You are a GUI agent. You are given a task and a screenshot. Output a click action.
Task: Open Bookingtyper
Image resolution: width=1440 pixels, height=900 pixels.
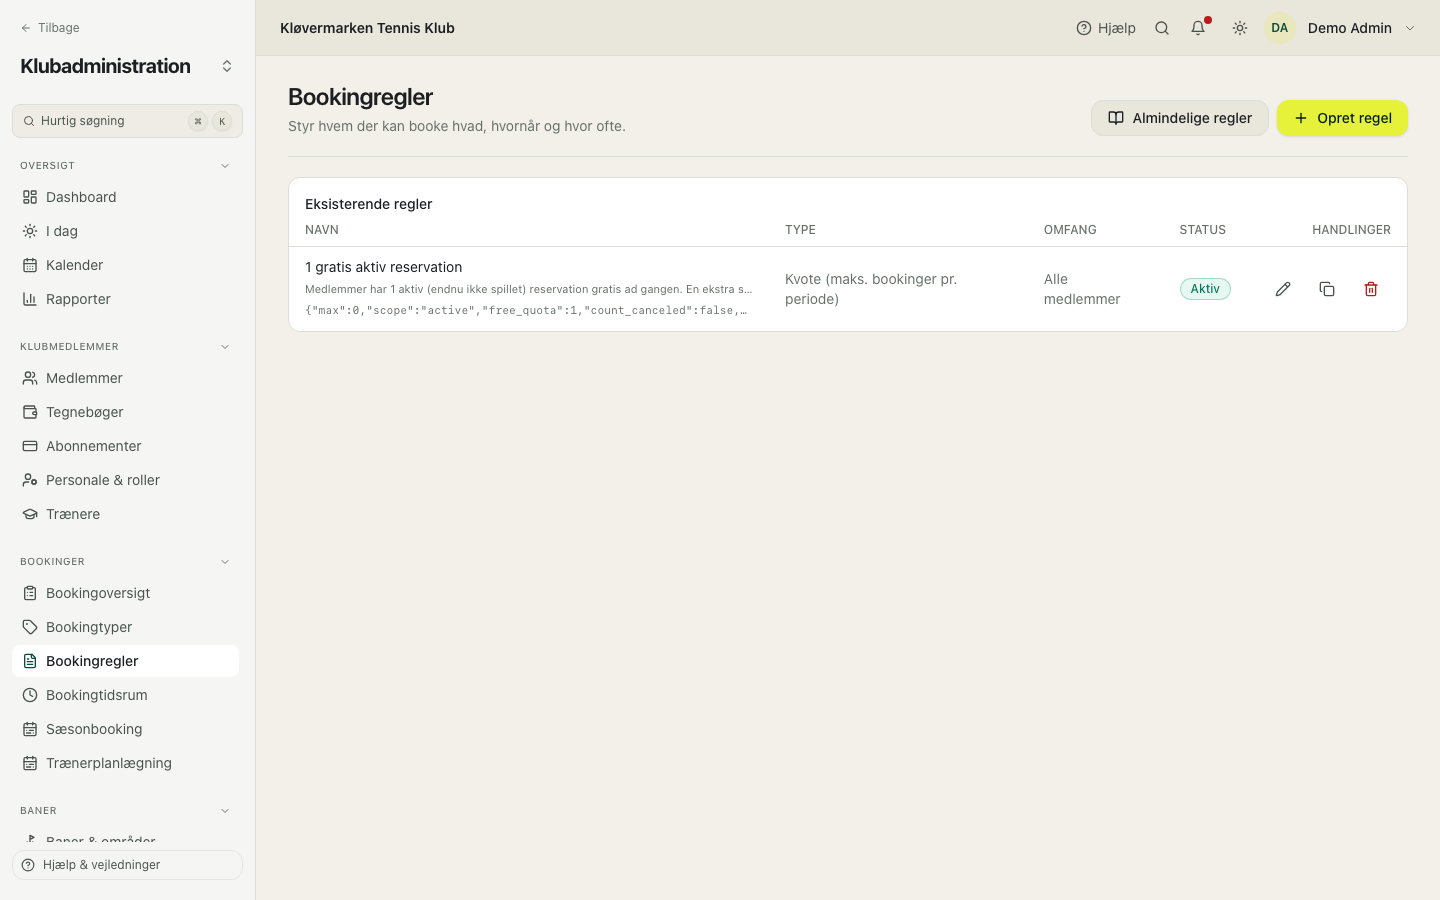click(x=125, y=627)
